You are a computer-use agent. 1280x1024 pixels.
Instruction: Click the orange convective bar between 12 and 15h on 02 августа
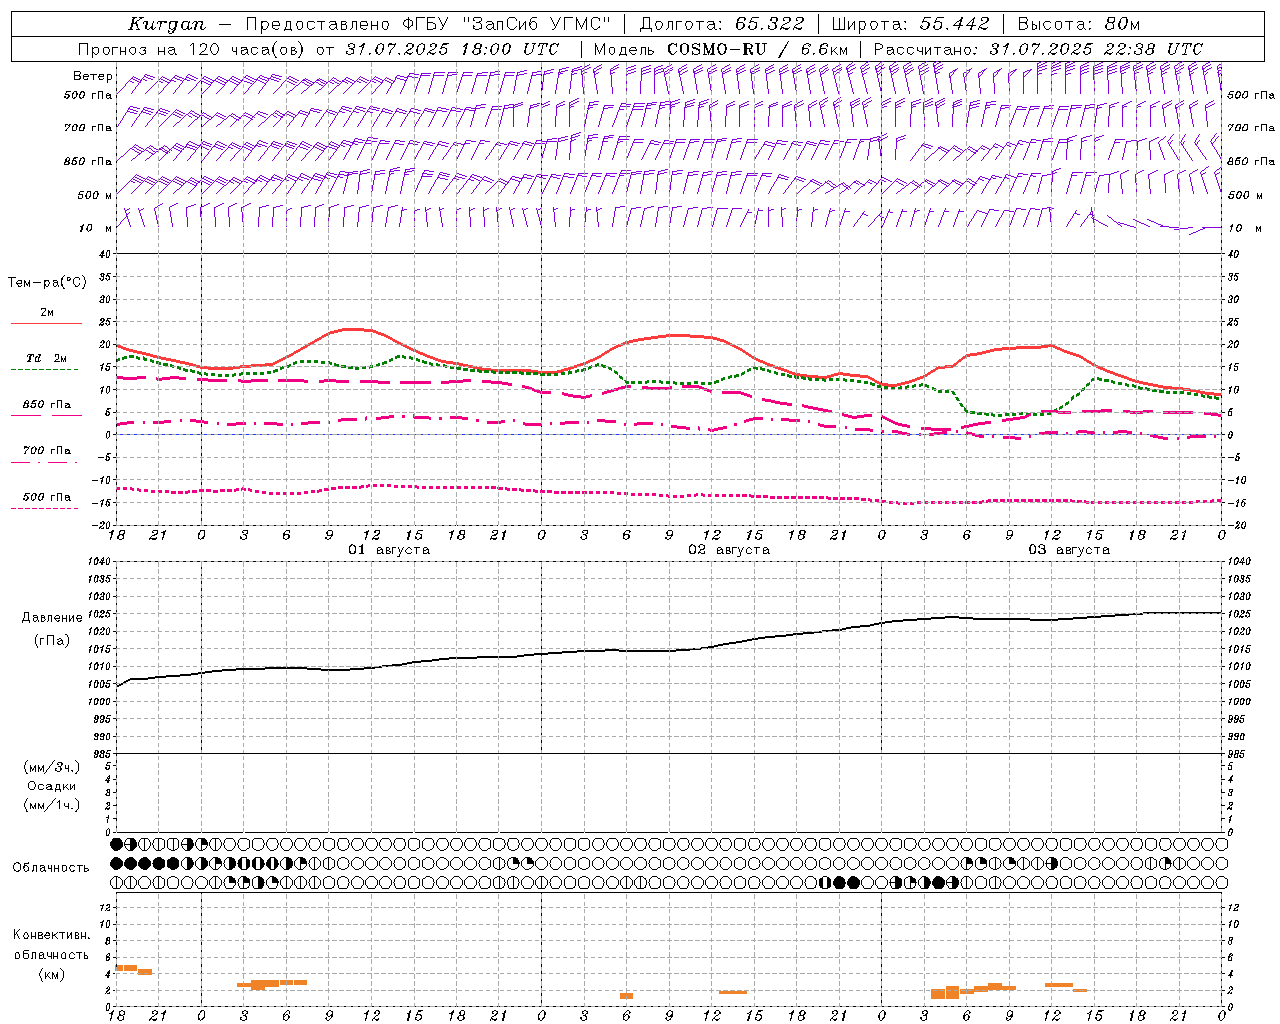733,992
